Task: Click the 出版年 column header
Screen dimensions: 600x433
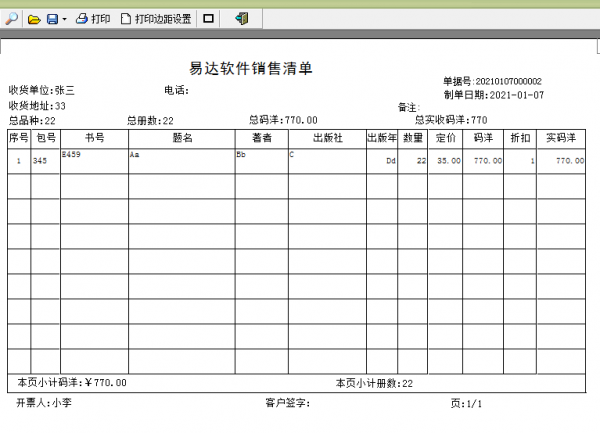Action: 382,138
